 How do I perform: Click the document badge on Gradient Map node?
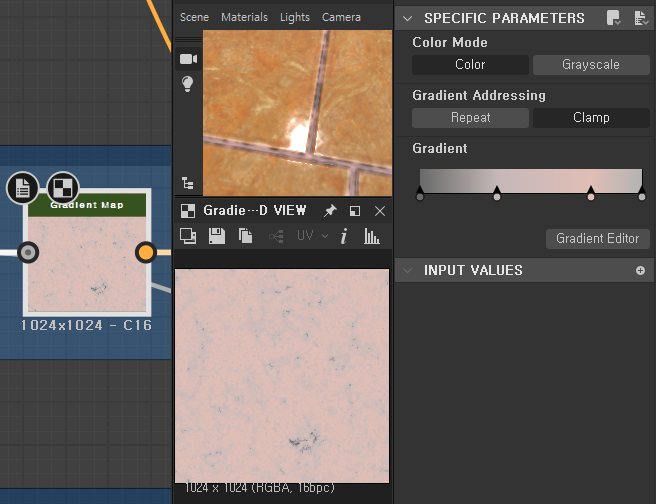tap(23, 188)
